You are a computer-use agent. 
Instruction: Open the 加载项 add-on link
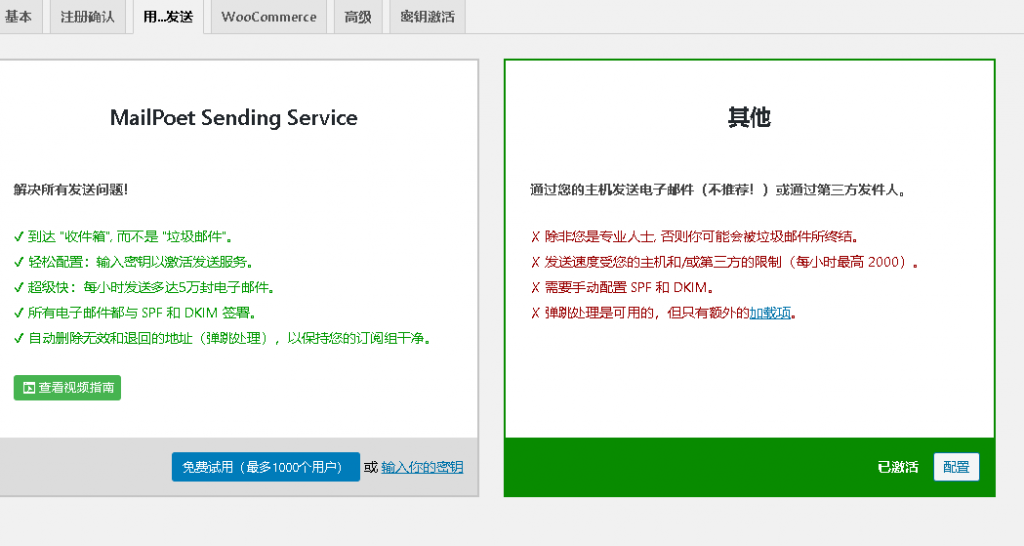coord(770,313)
